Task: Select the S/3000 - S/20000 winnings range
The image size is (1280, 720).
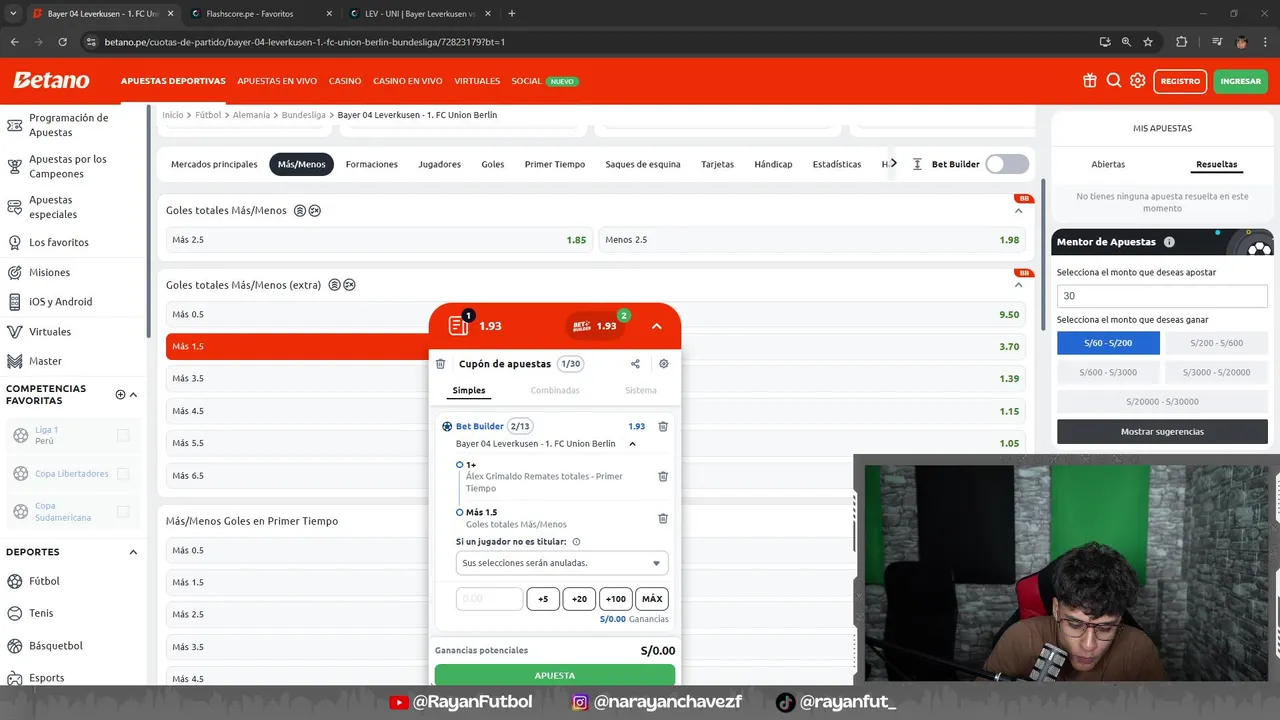Action: [1216, 372]
